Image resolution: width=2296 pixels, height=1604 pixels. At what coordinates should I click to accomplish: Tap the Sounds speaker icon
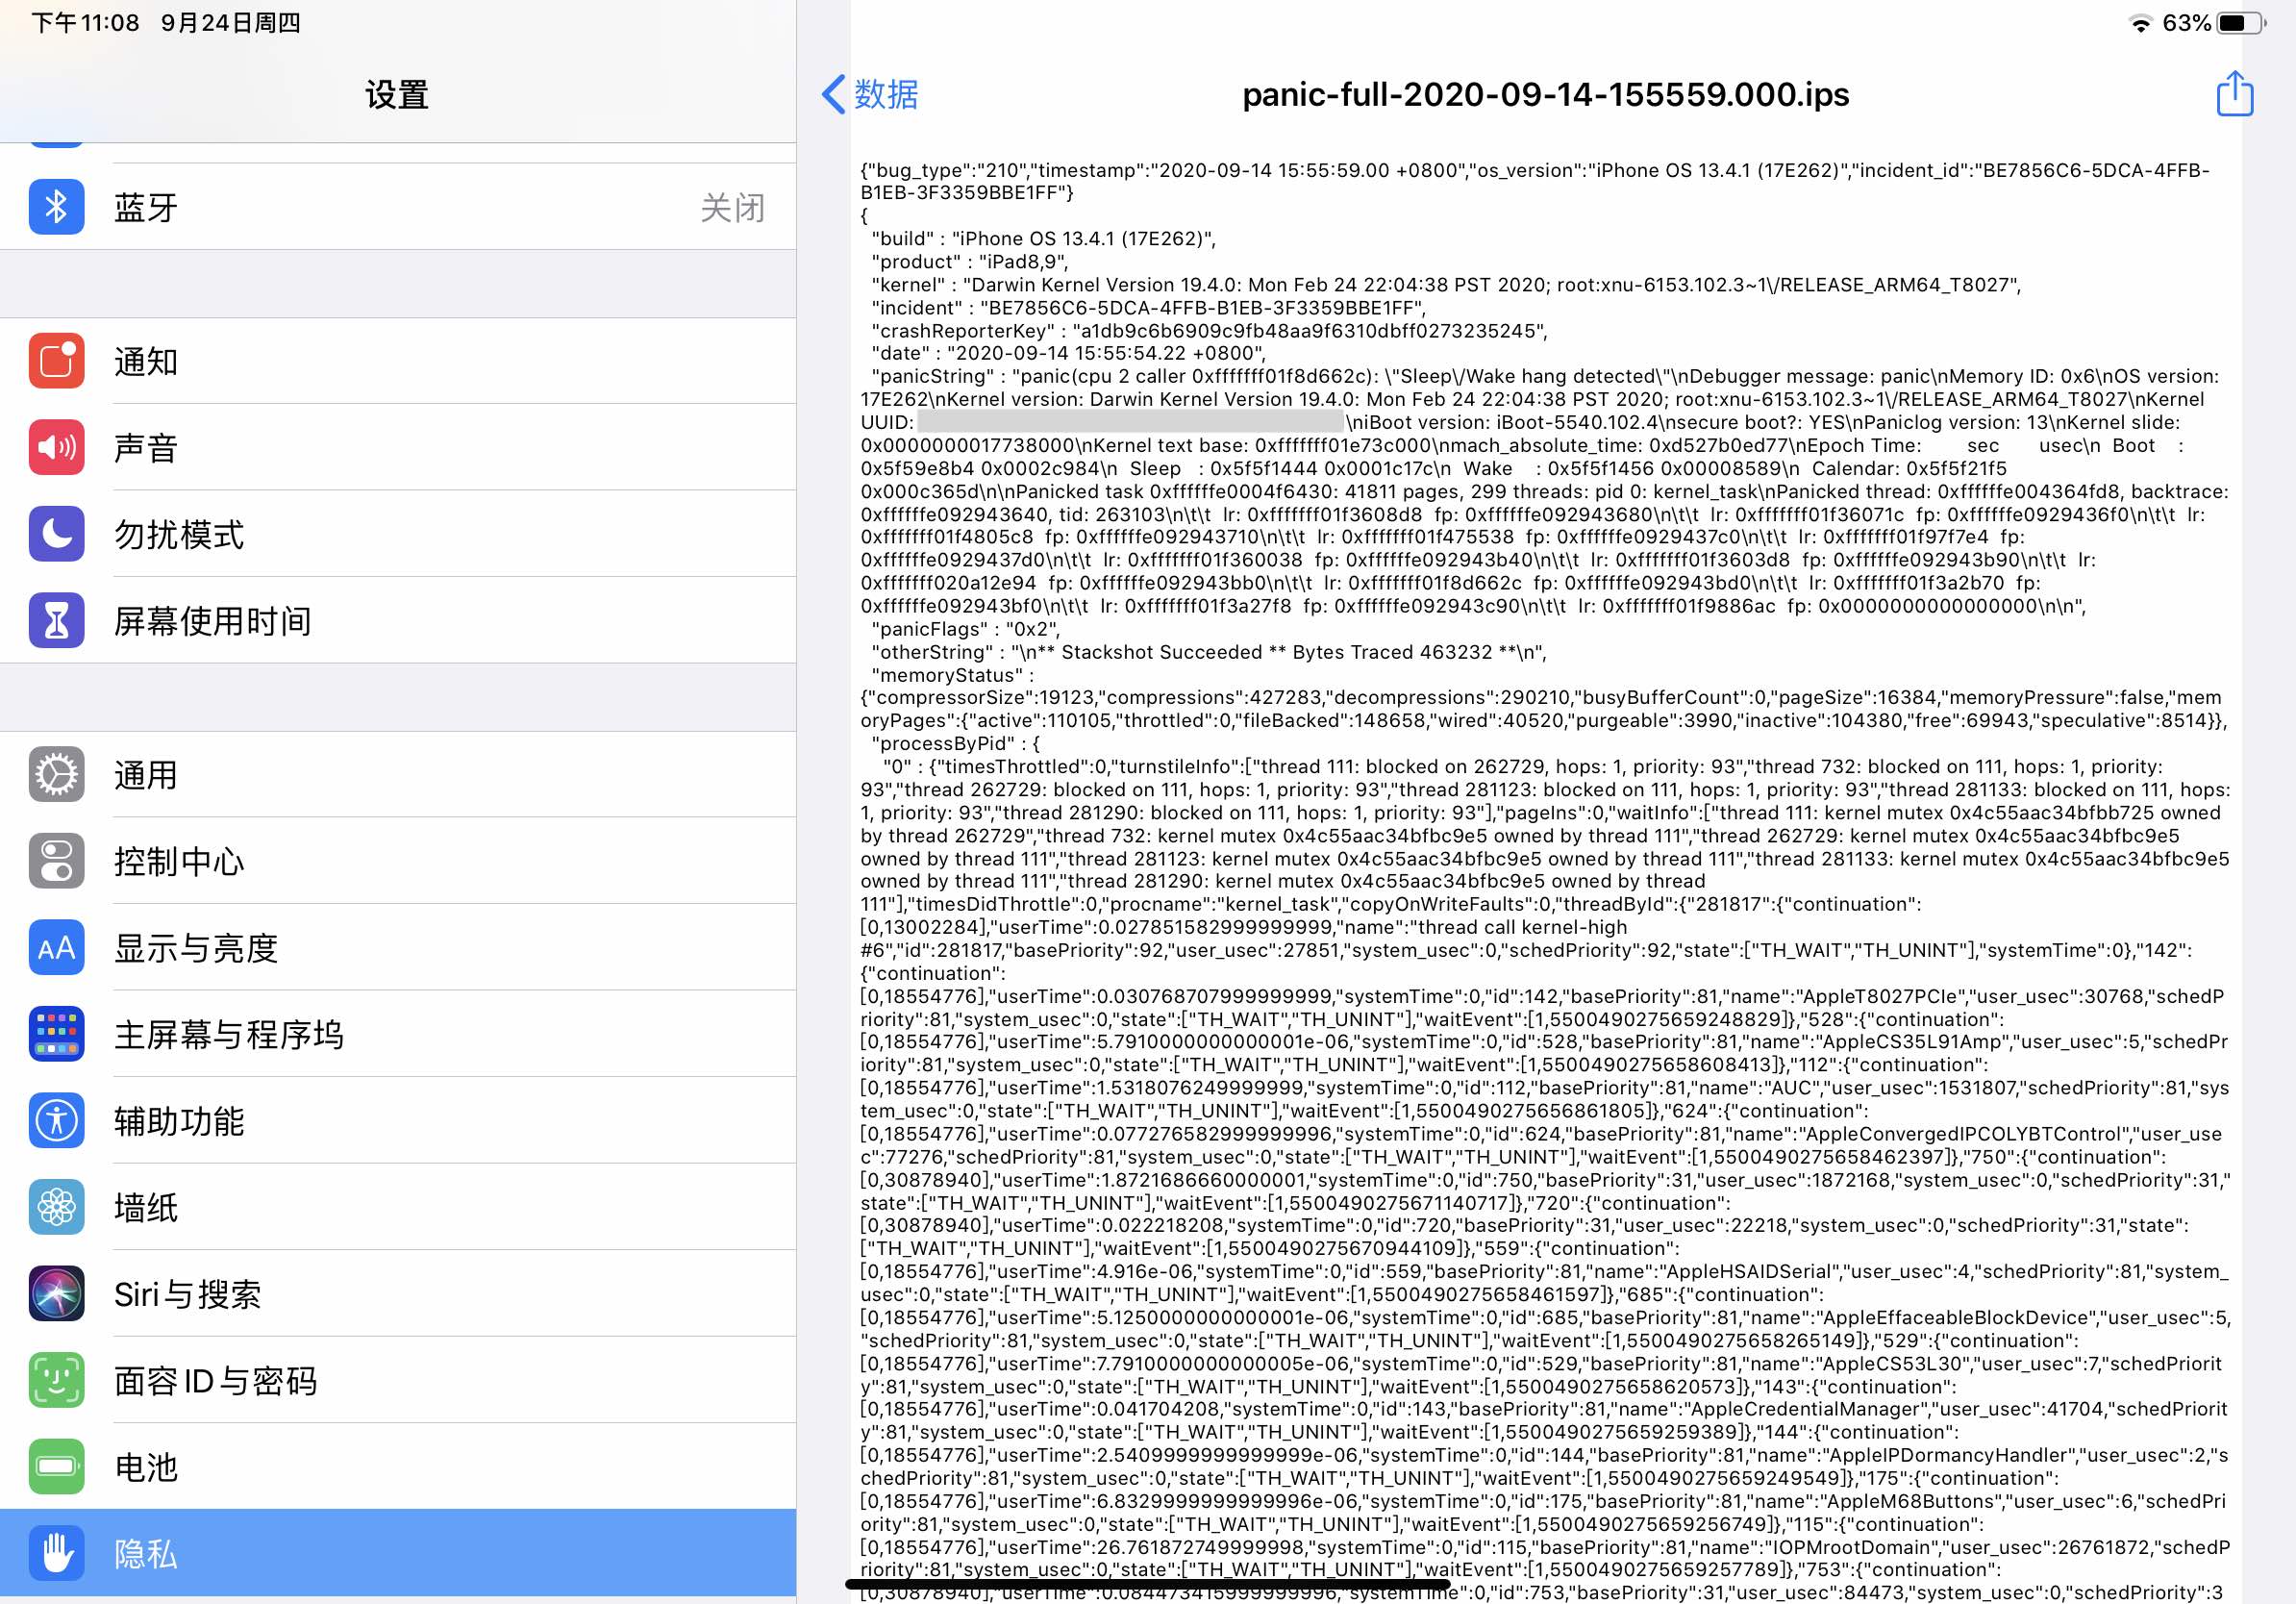coord(57,447)
